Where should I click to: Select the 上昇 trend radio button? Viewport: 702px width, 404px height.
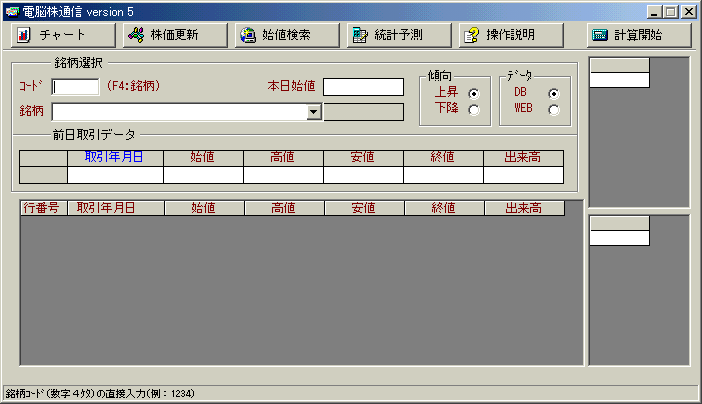tap(474, 94)
